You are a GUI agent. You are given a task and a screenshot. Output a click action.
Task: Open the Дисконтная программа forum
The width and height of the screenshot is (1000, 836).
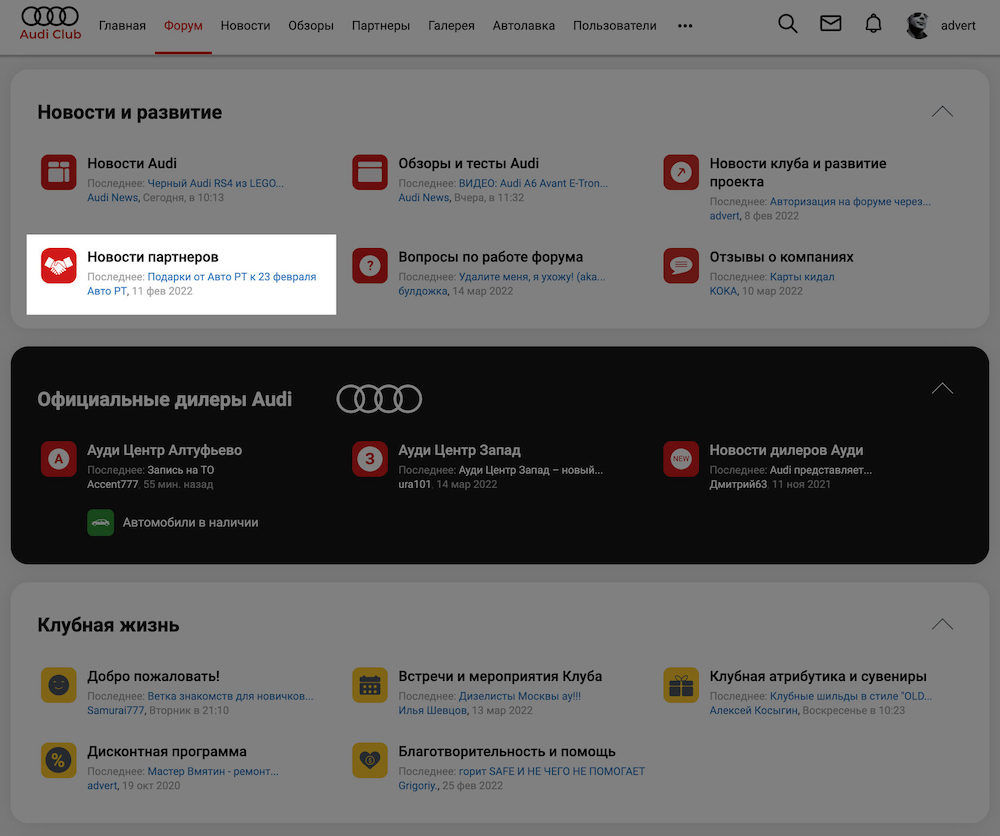tap(167, 751)
